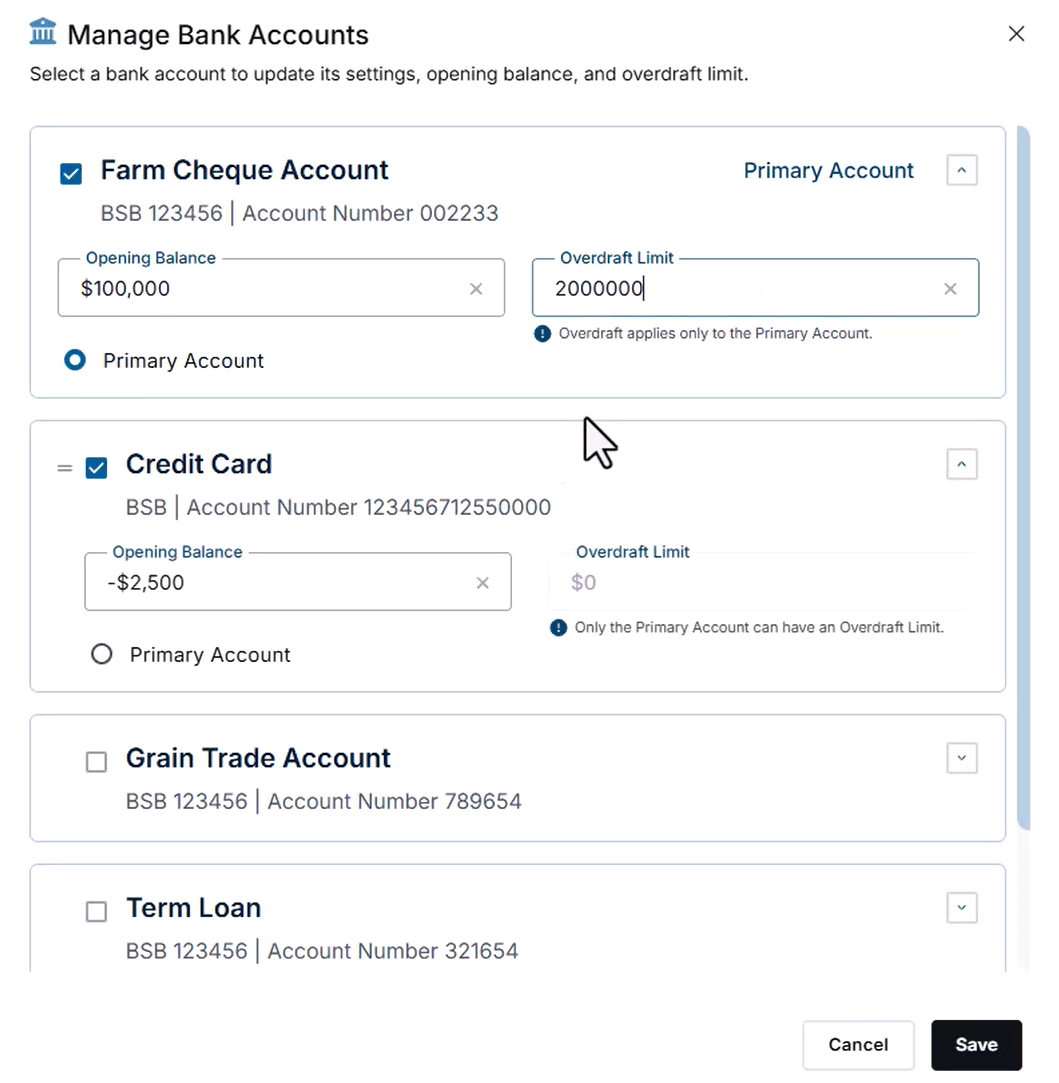Collapse the Credit Card card
The image size is (1059, 1083).
(x=962, y=464)
